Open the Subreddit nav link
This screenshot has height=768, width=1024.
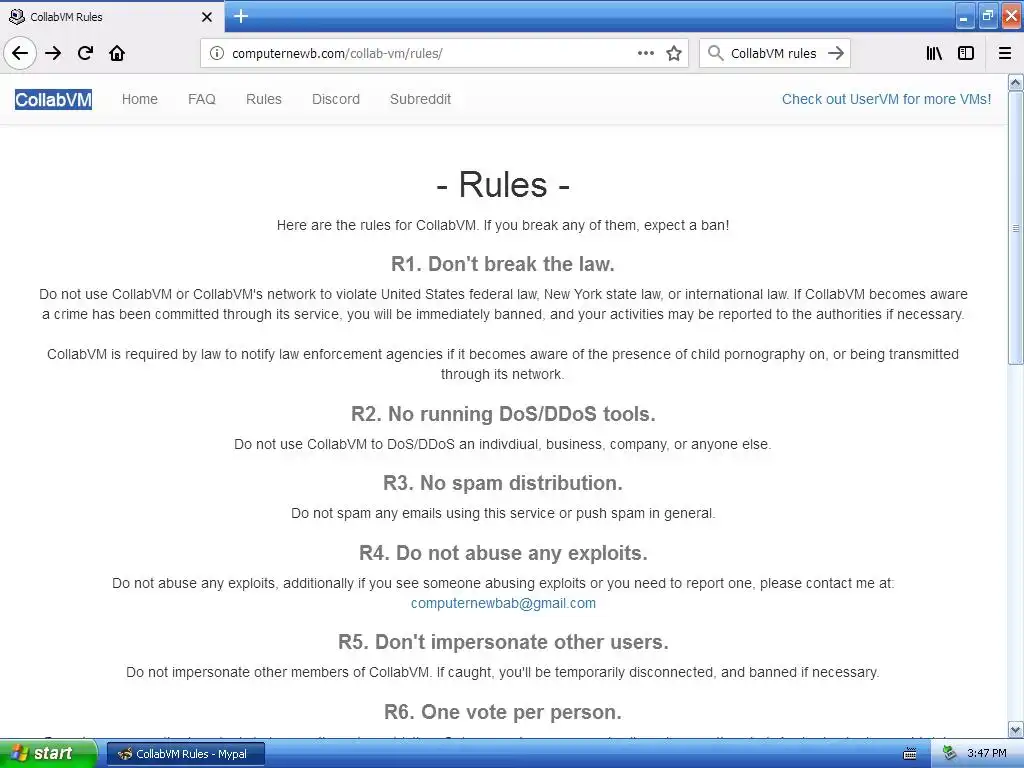pos(421,99)
